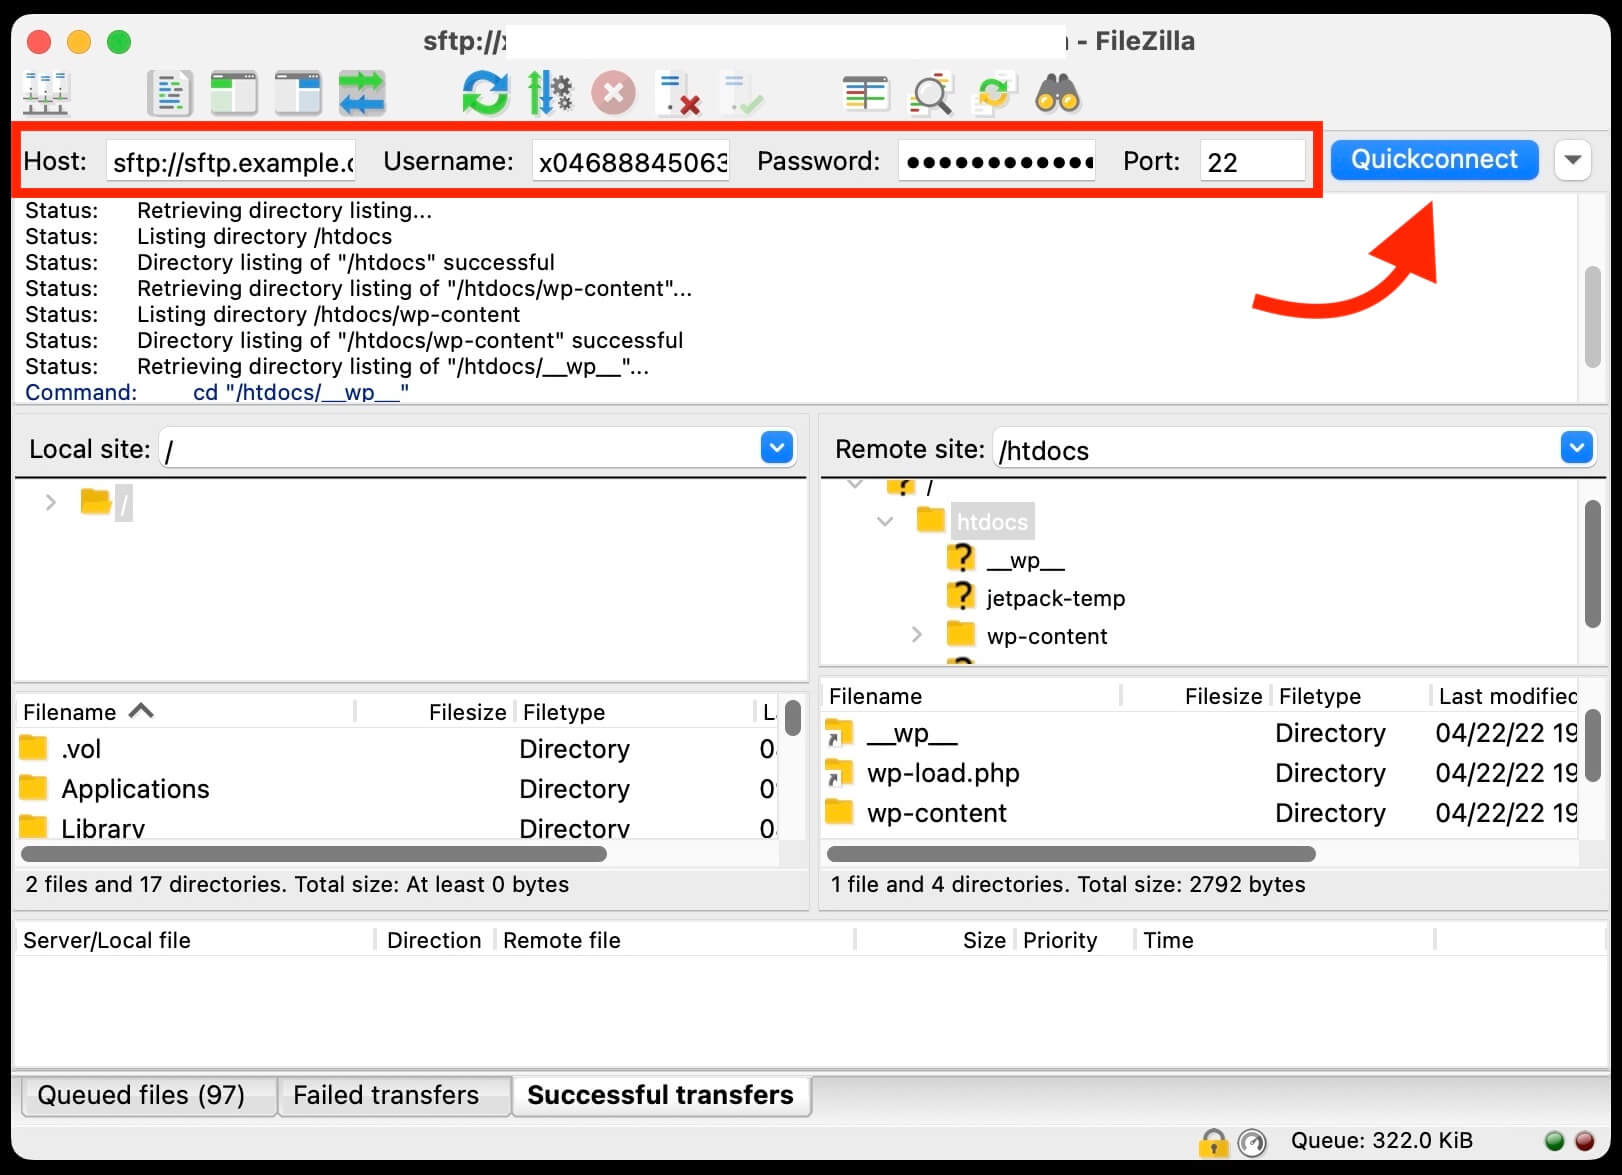Screen dimensions: 1622x1175
Task: Open directory listing filters icon
Action: (x=866, y=94)
